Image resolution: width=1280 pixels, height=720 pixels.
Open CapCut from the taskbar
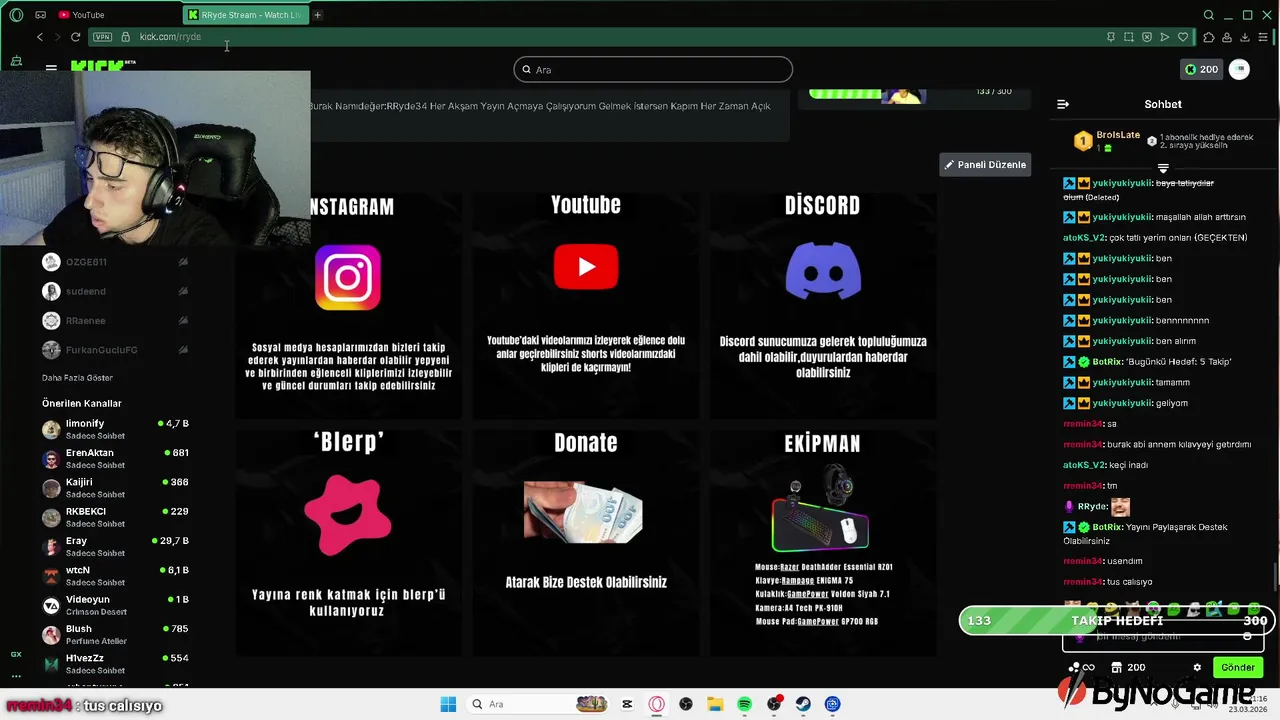(x=627, y=704)
